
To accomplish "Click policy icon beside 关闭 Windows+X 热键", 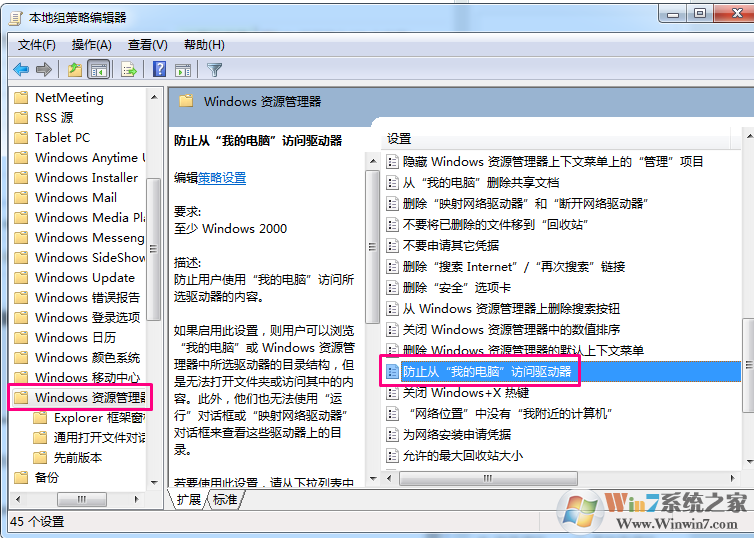I will point(392,393).
